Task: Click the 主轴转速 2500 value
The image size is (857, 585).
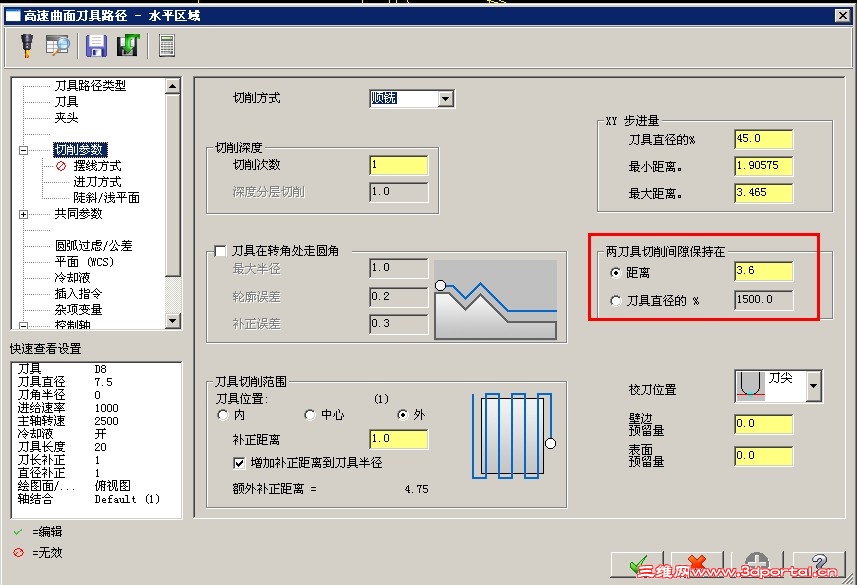Action: [106, 421]
